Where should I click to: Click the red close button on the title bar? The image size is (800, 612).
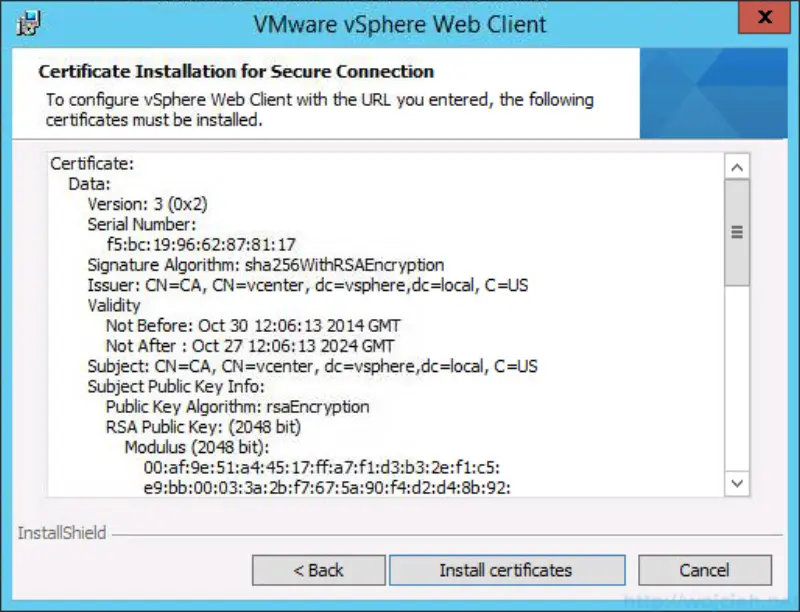(764, 16)
